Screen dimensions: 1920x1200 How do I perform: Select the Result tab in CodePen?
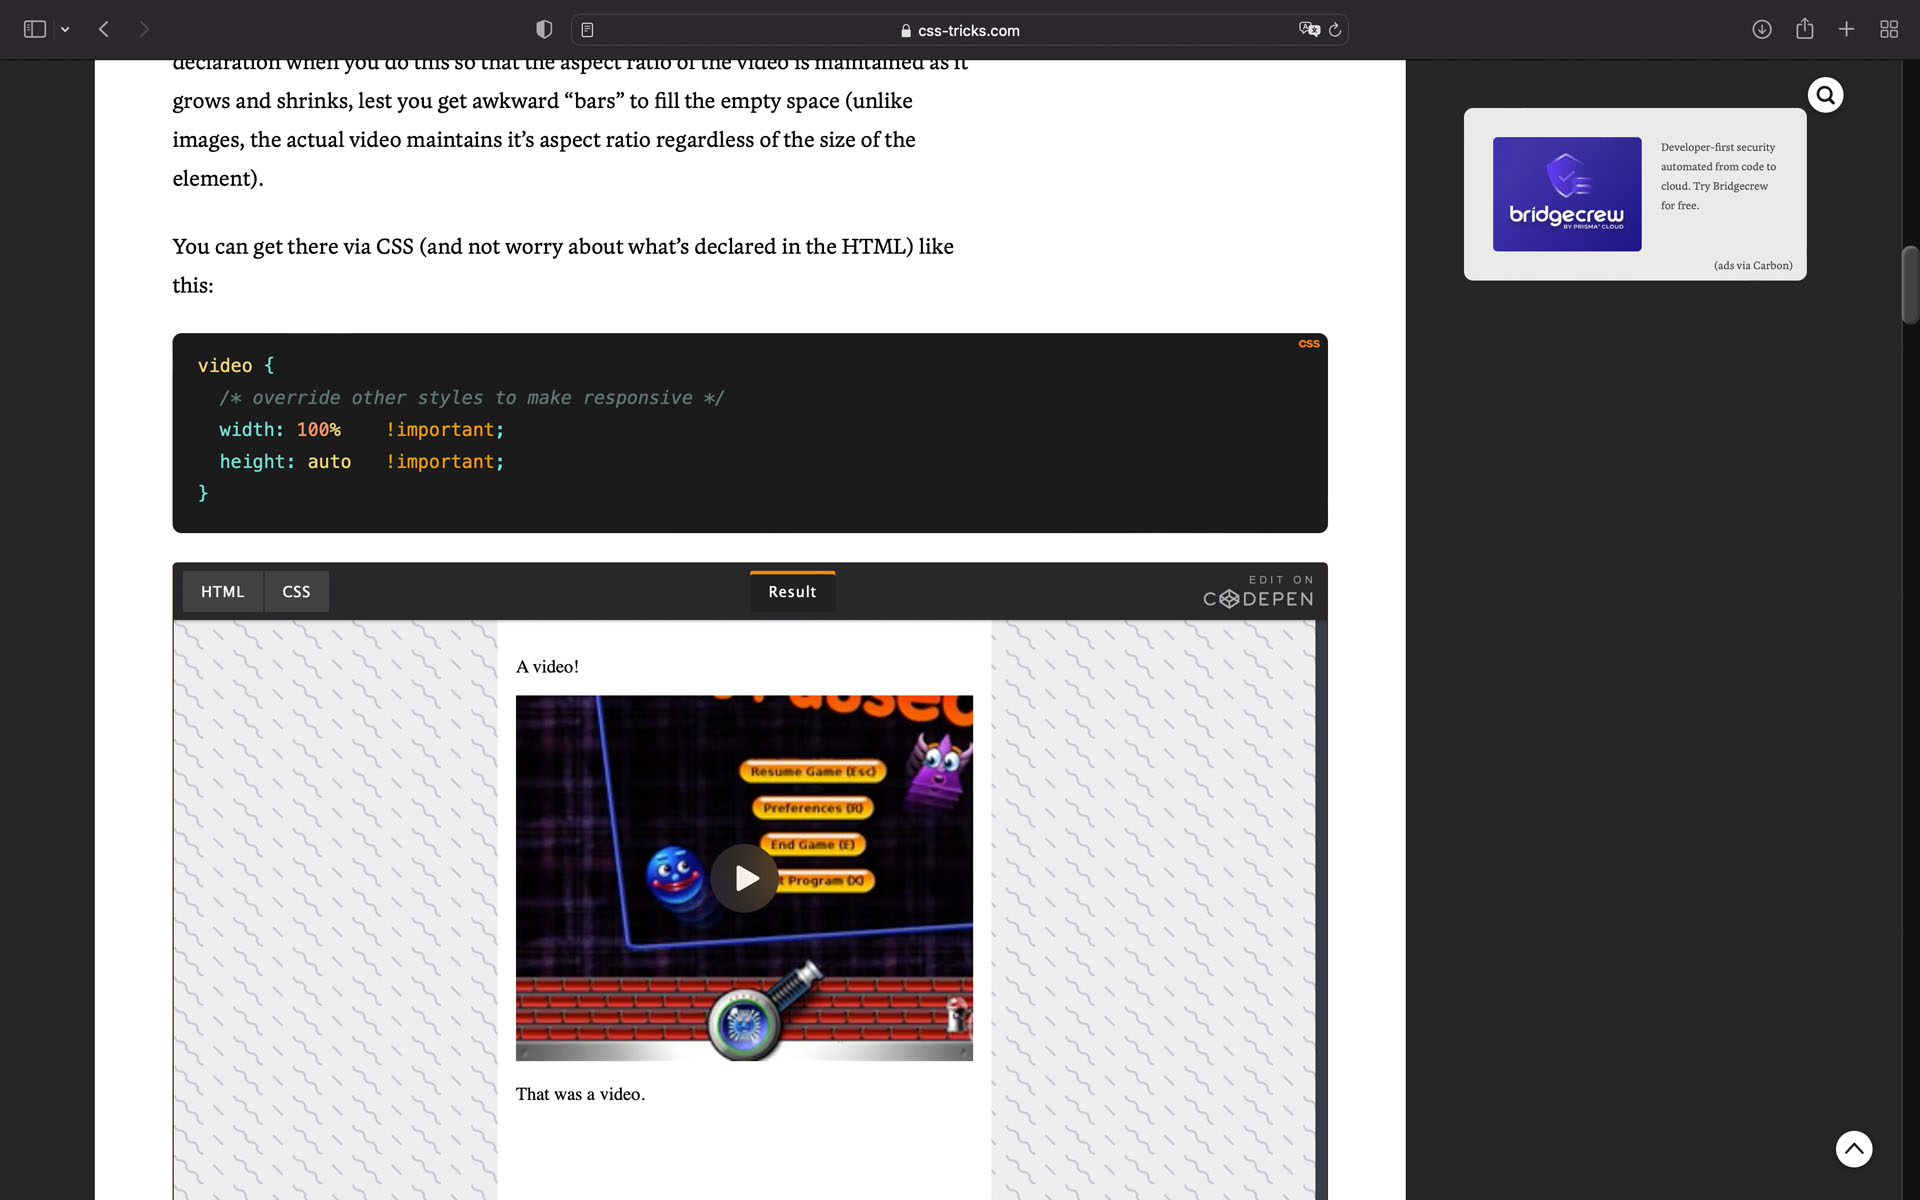(792, 592)
